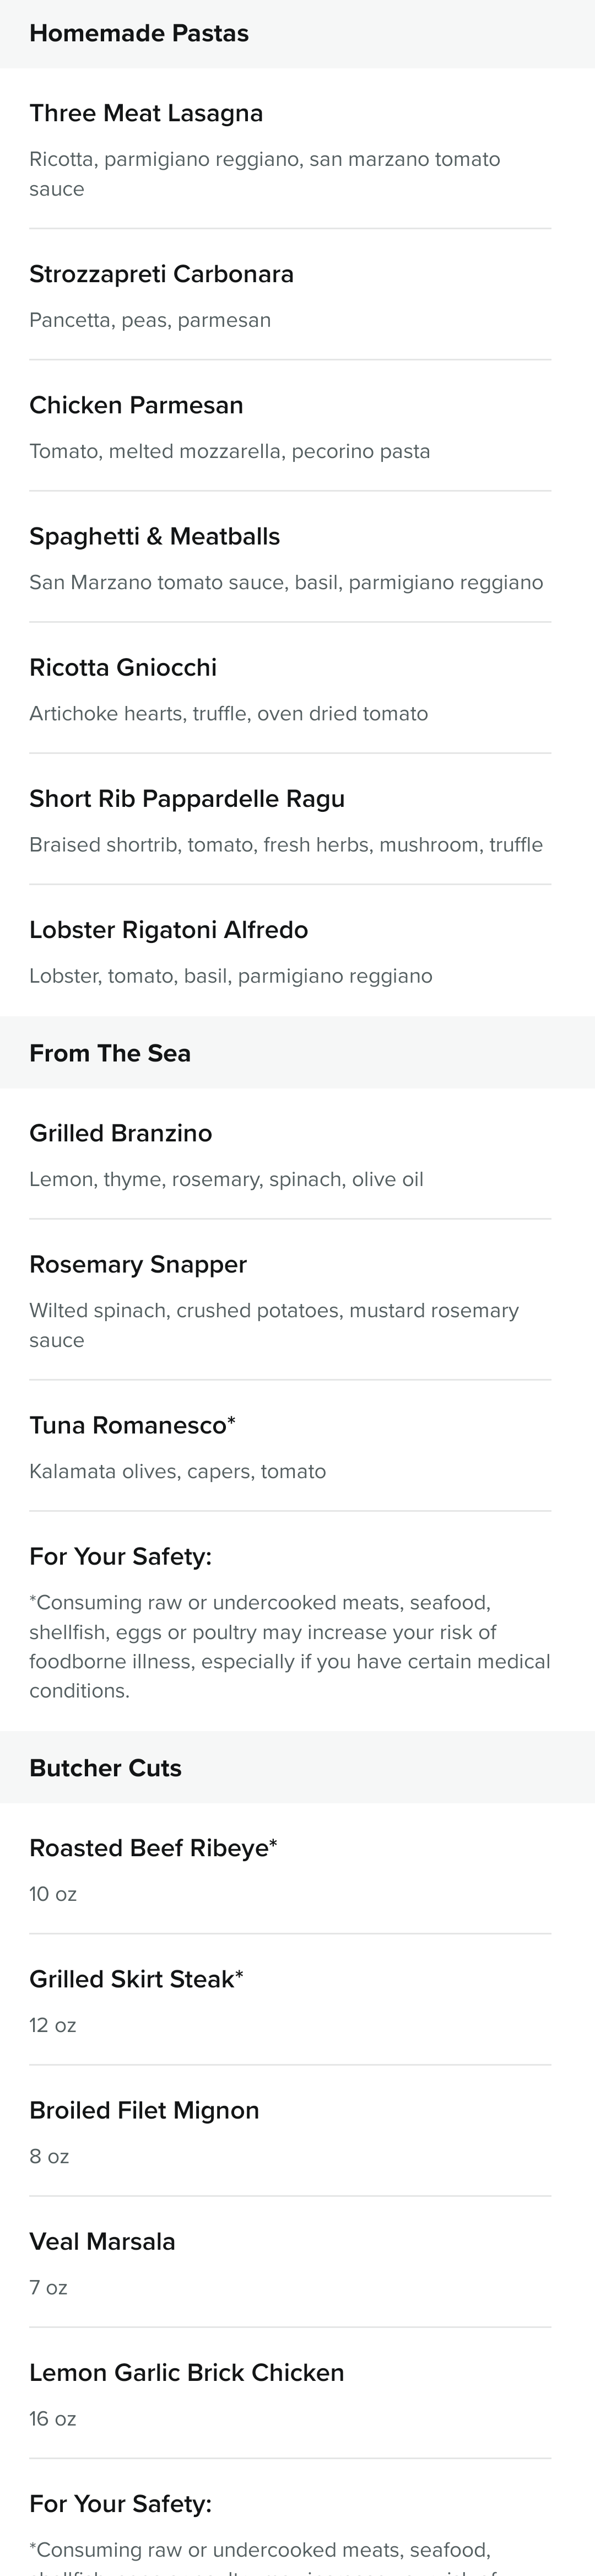The width and height of the screenshot is (595, 2576).
Task: Select the Grilled Branzino dish
Action: pyautogui.click(x=290, y=1153)
